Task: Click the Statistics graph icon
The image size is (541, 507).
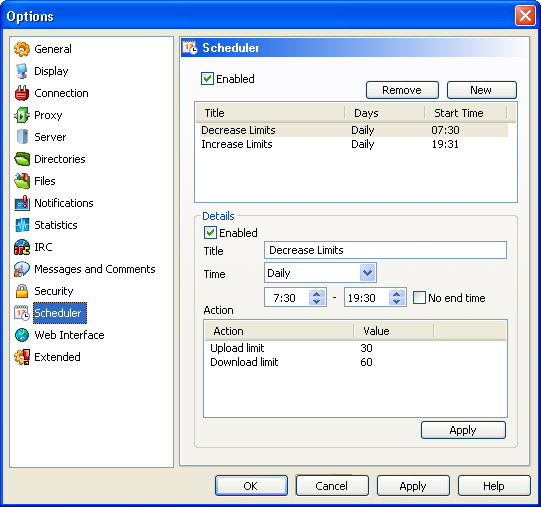Action: (22, 225)
